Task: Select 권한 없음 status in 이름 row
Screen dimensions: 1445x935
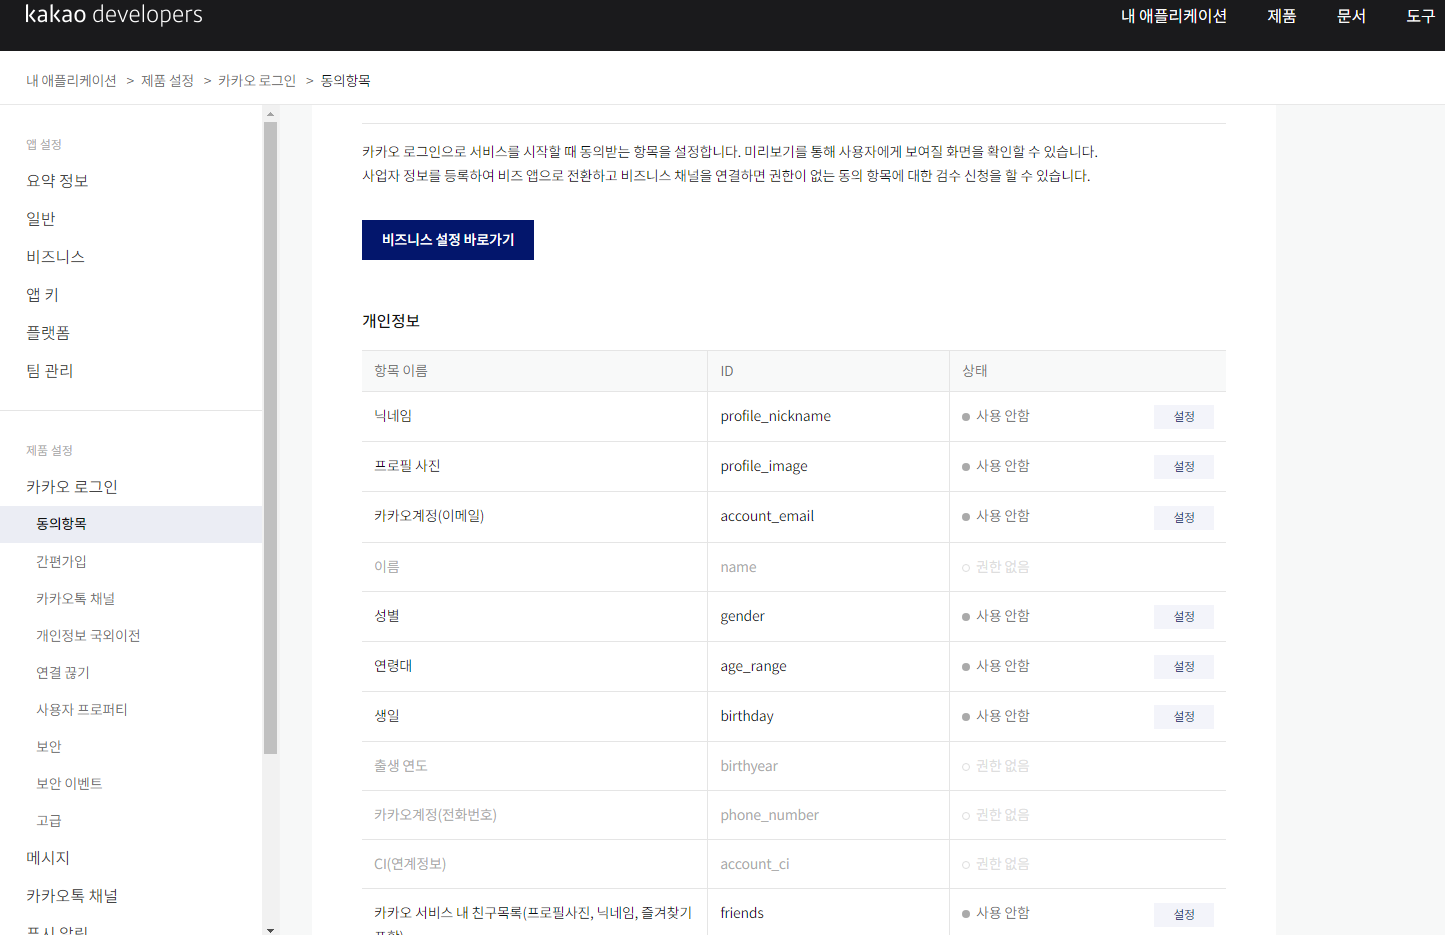Action: click(996, 567)
